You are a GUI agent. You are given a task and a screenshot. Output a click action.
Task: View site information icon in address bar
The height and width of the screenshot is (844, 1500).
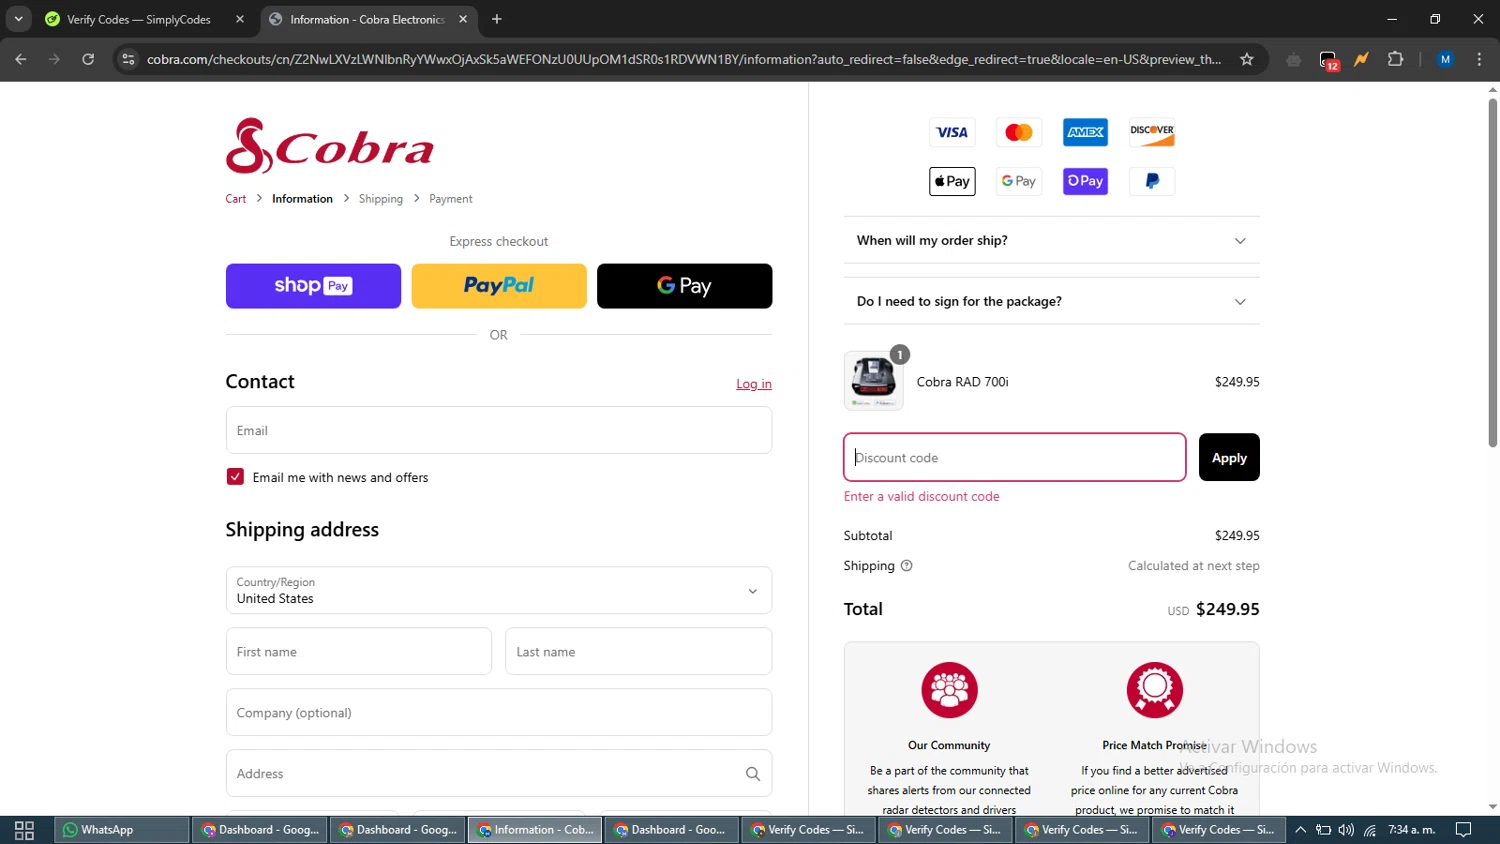(x=128, y=59)
